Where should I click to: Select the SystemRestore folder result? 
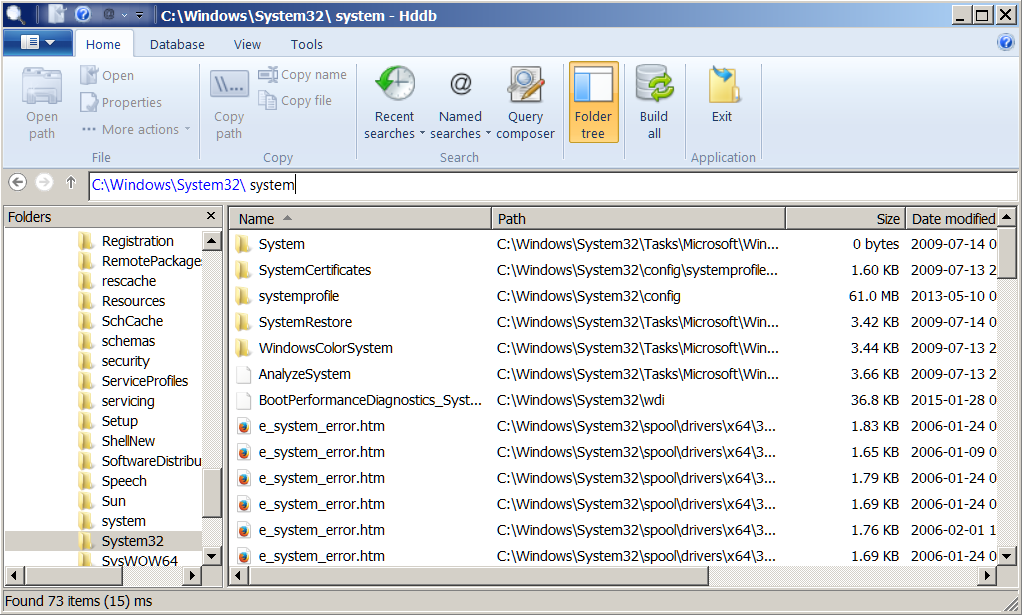tap(613, 322)
